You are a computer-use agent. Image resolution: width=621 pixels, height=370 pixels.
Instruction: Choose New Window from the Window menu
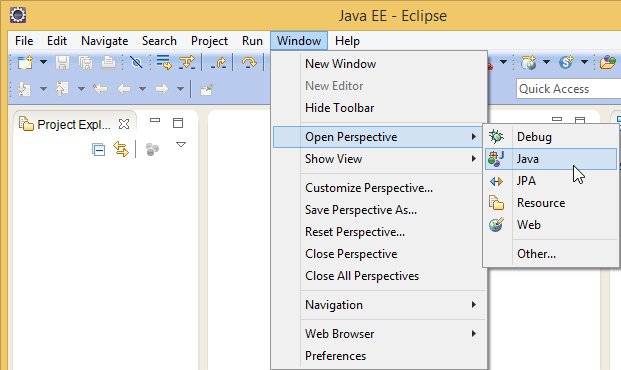[x=379, y=64]
